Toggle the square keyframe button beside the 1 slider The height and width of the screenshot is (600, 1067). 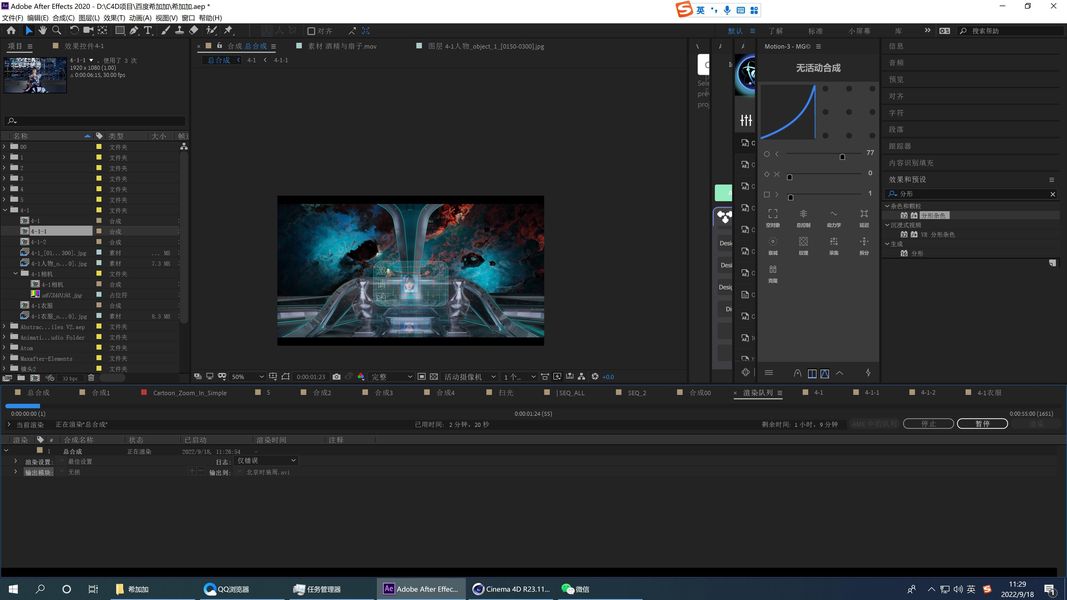767,195
